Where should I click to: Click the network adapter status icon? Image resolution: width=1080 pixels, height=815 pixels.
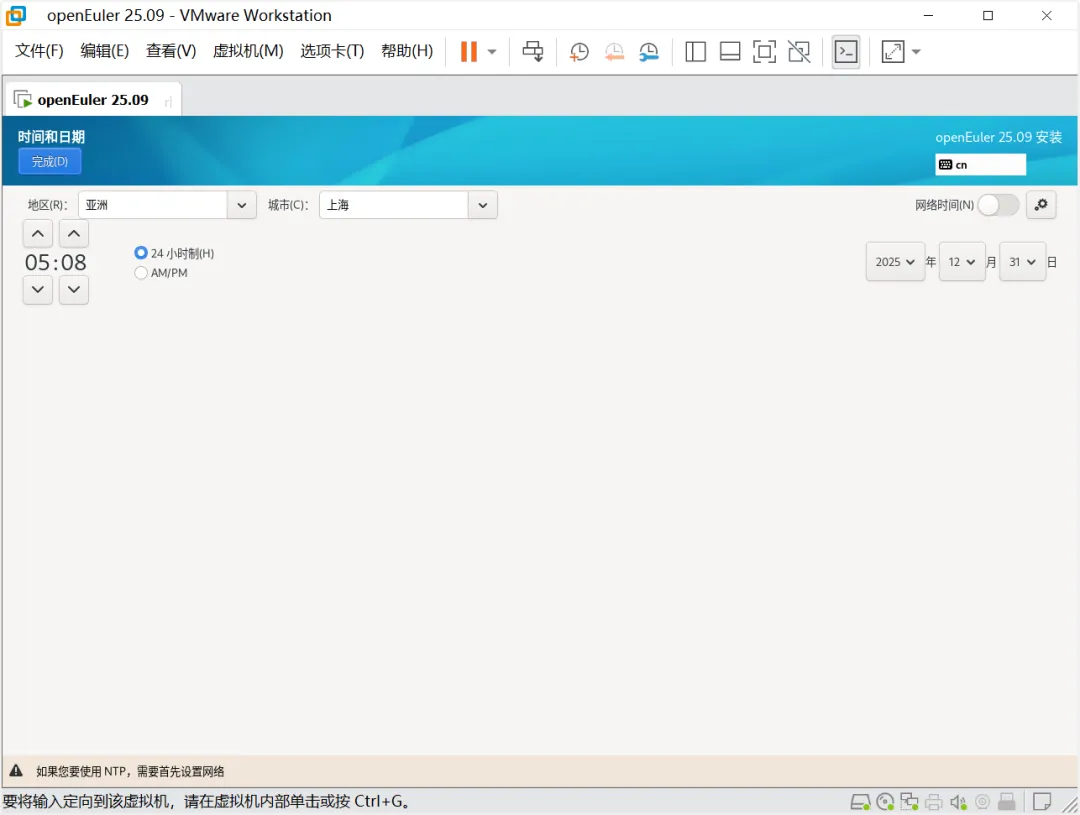click(909, 802)
